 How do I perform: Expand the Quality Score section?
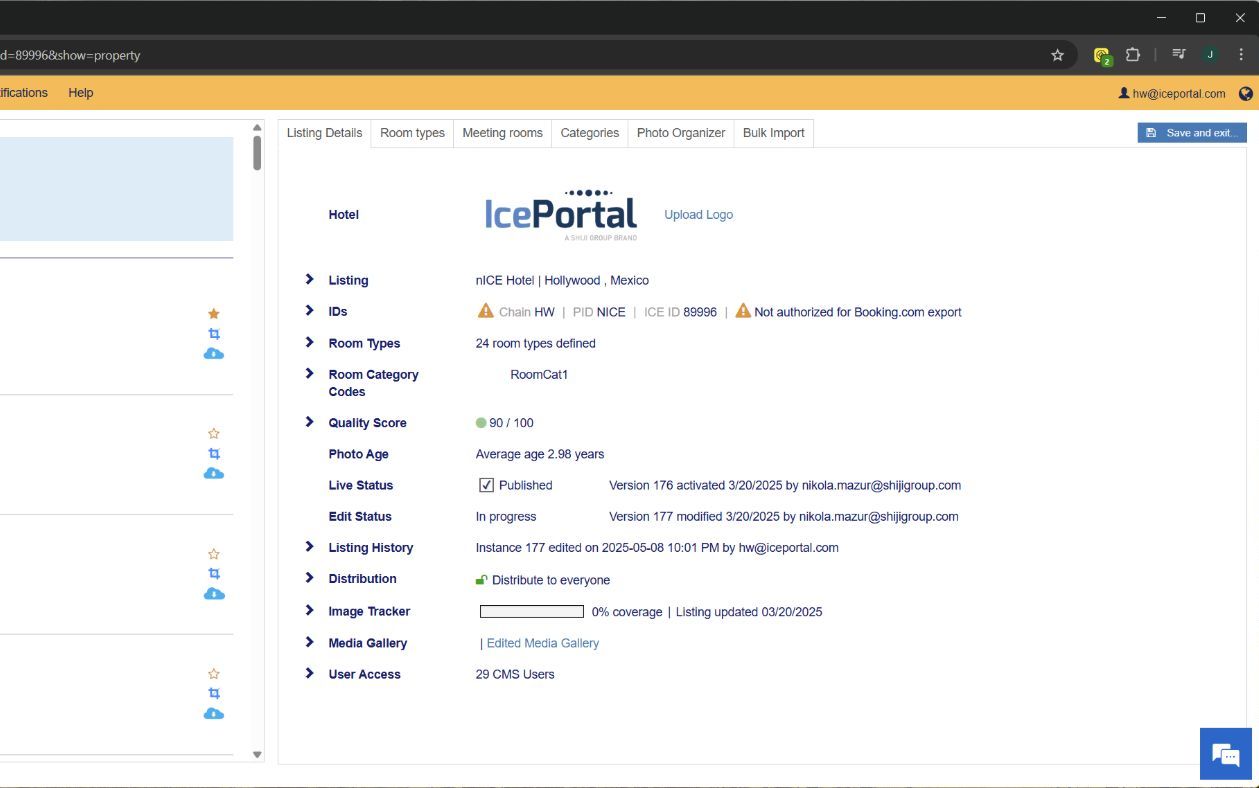[309, 422]
